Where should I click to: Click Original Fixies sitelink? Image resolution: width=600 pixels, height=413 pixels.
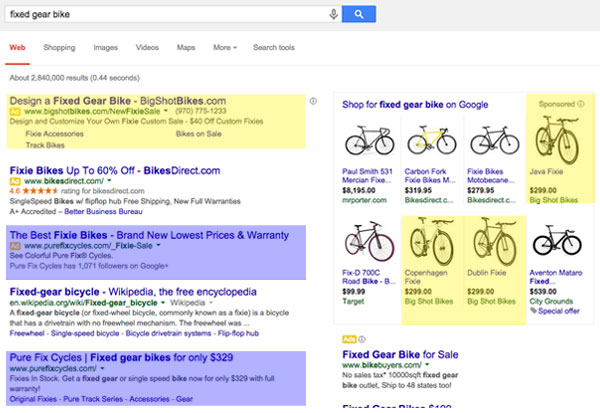33,399
